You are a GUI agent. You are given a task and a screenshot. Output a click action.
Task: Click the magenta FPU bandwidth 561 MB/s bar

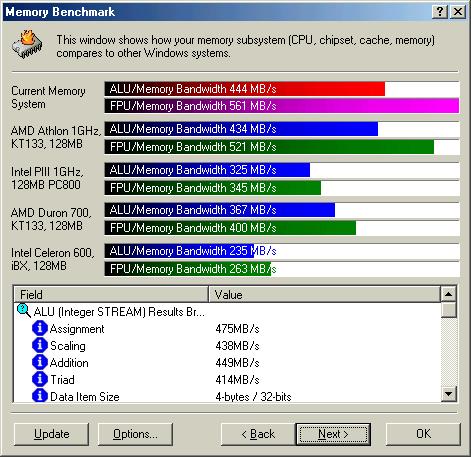[x=282, y=106]
